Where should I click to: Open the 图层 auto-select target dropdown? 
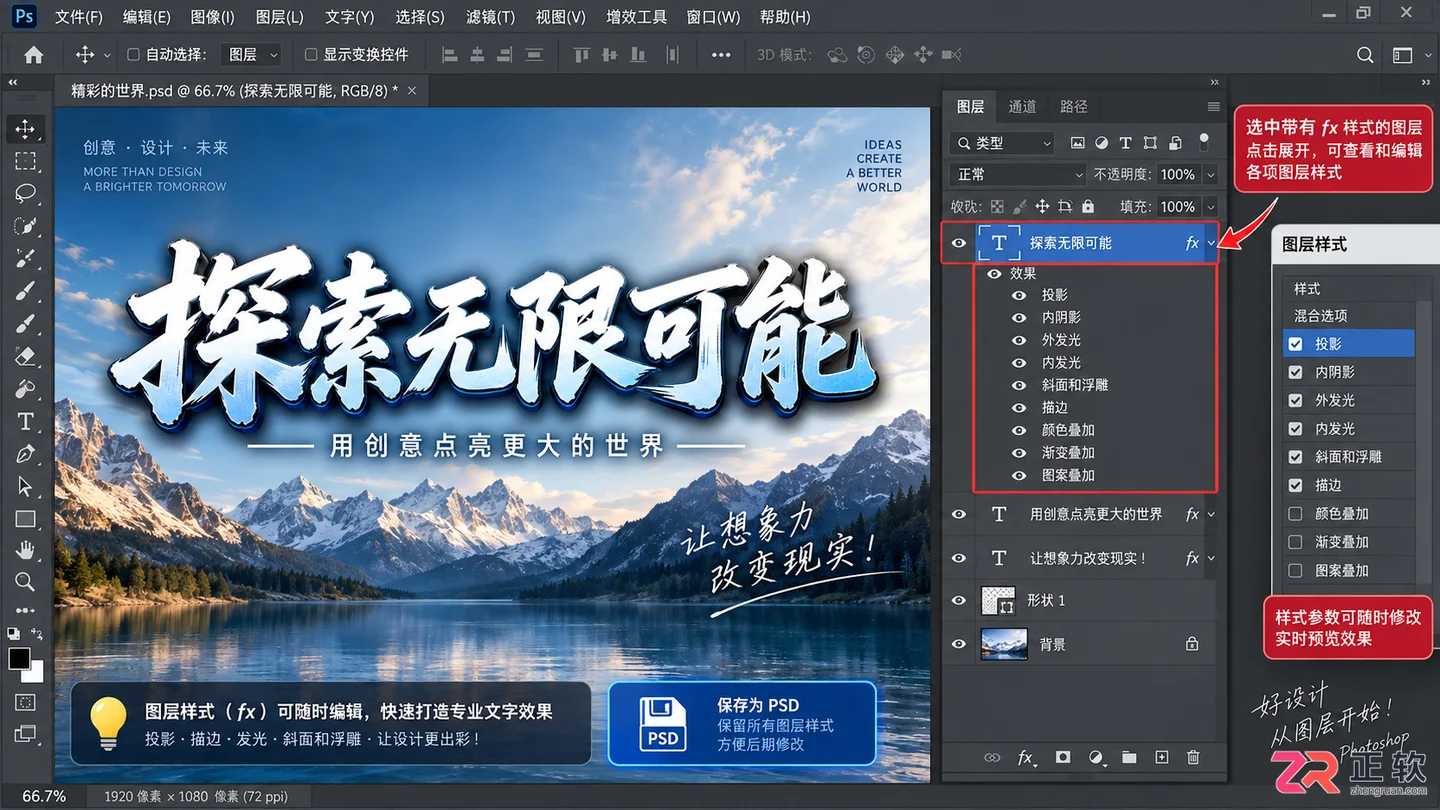point(252,55)
